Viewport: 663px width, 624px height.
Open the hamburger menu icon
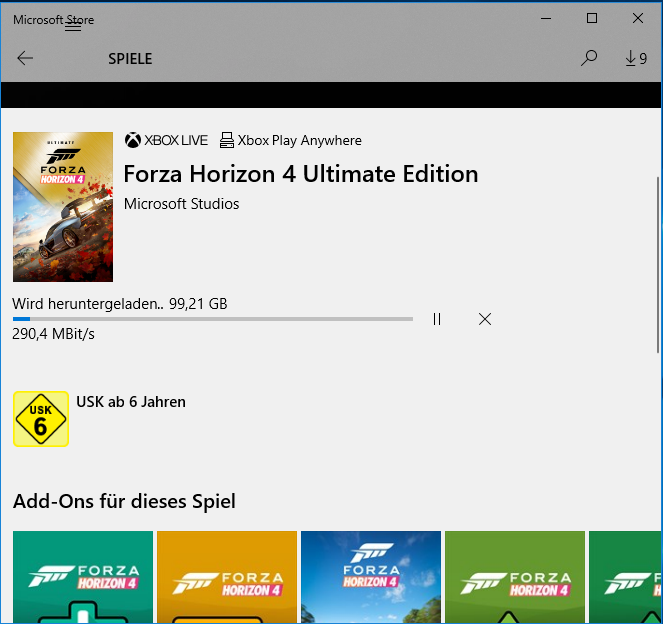tap(73, 26)
